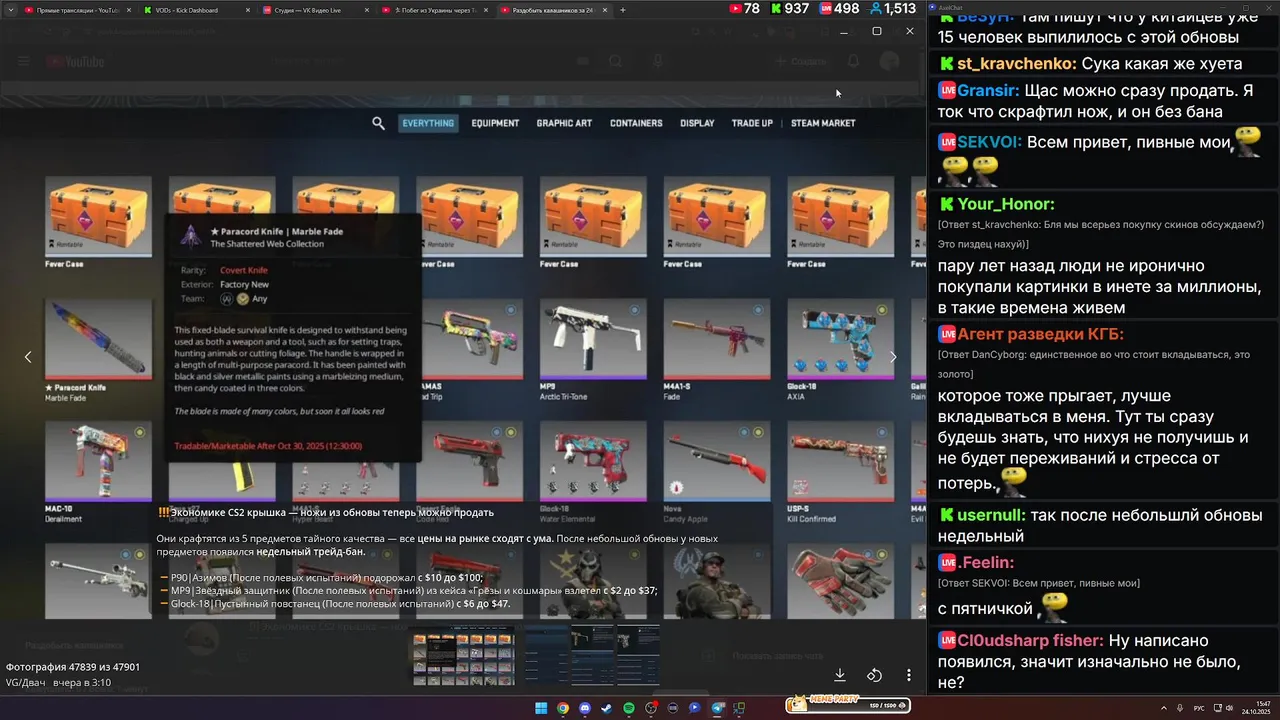Open the Windows Start menu
The image size is (1280, 720).
pyautogui.click(x=541, y=708)
